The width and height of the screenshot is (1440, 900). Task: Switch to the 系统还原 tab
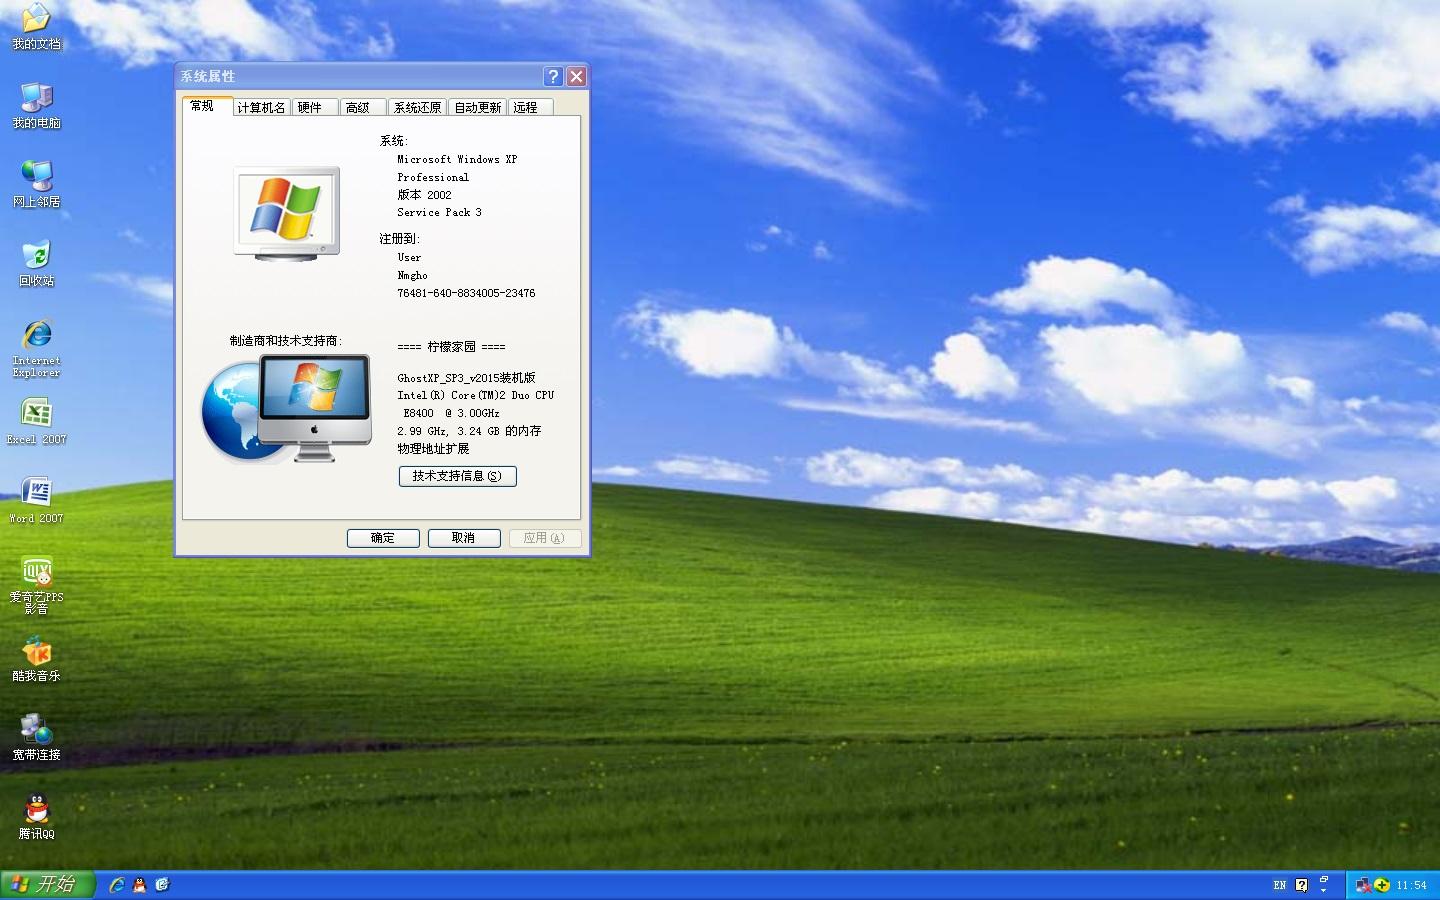point(417,108)
